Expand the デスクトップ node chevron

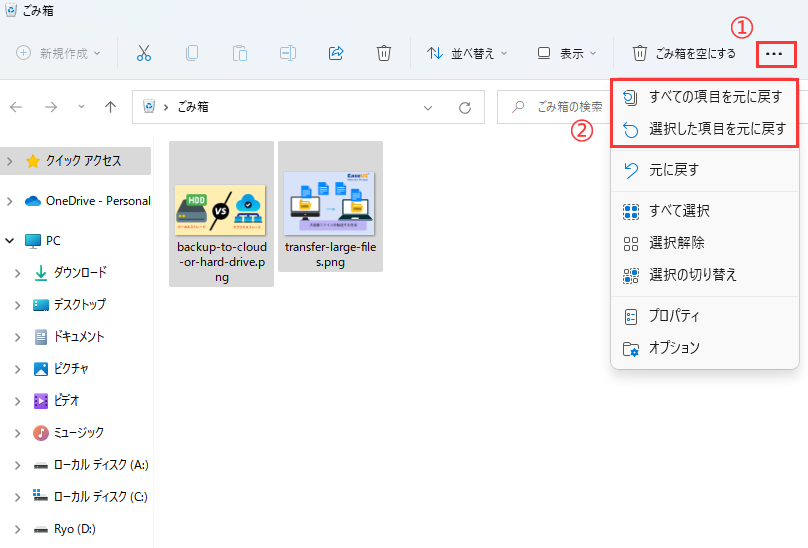click(18, 305)
